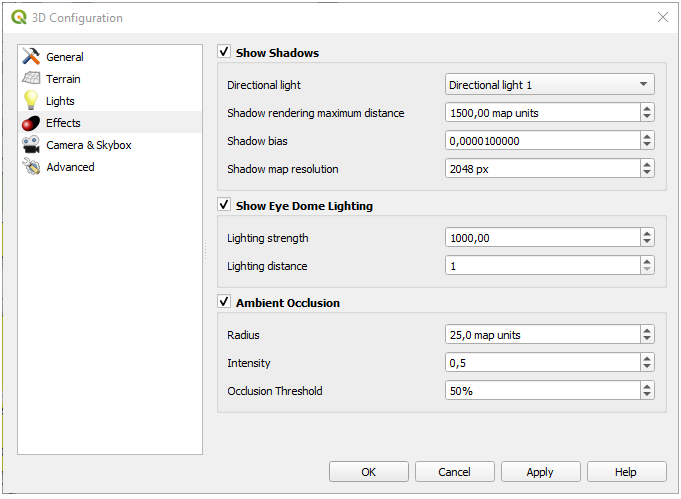Switch to Camera & Skybox page
The height and width of the screenshot is (499, 681).
click(x=88, y=145)
